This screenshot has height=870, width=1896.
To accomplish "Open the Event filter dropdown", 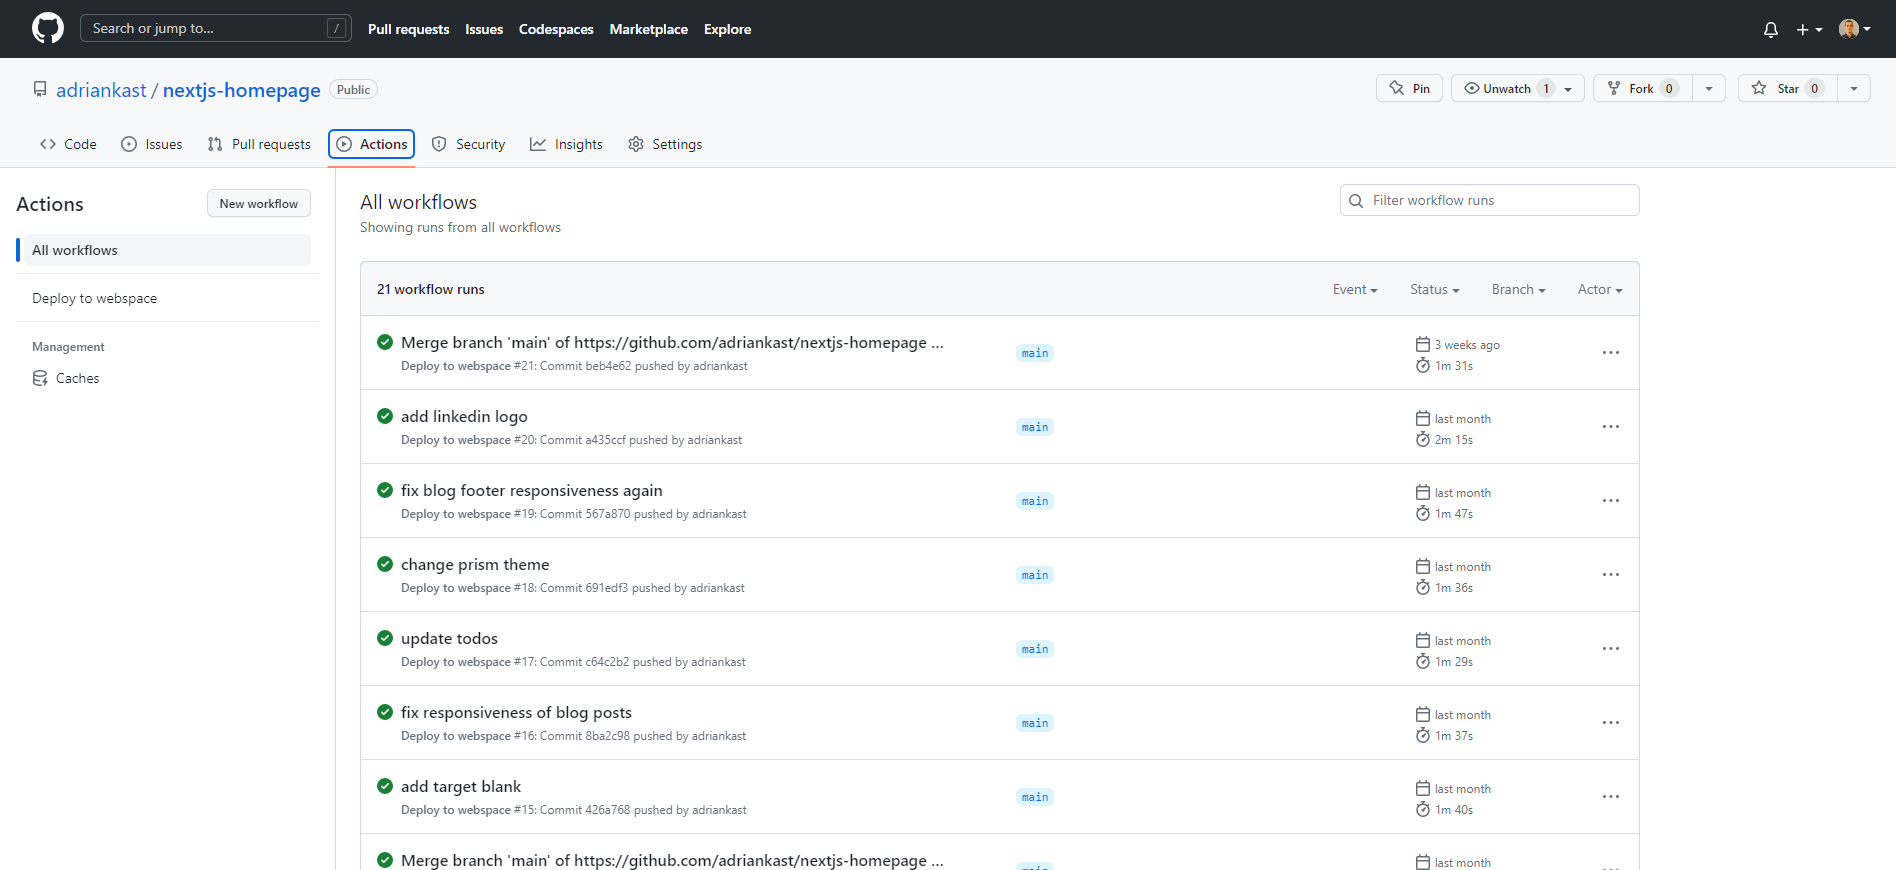I will pos(1355,289).
